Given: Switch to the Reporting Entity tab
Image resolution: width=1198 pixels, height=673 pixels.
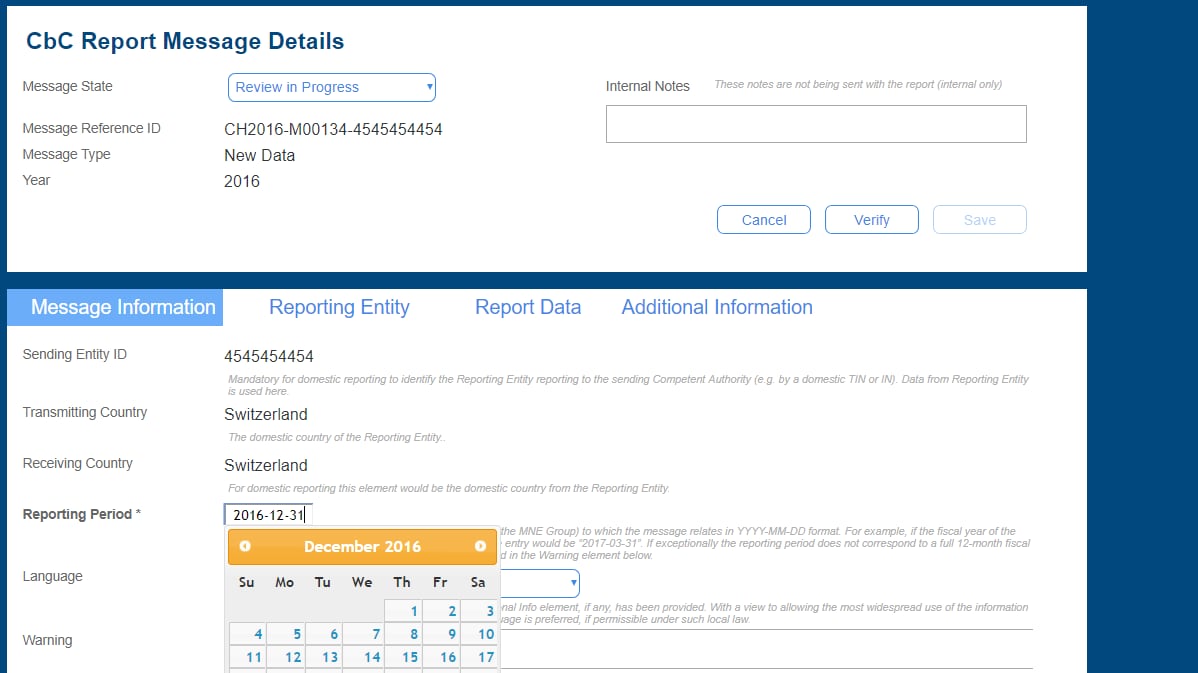Looking at the screenshot, I should pos(340,307).
